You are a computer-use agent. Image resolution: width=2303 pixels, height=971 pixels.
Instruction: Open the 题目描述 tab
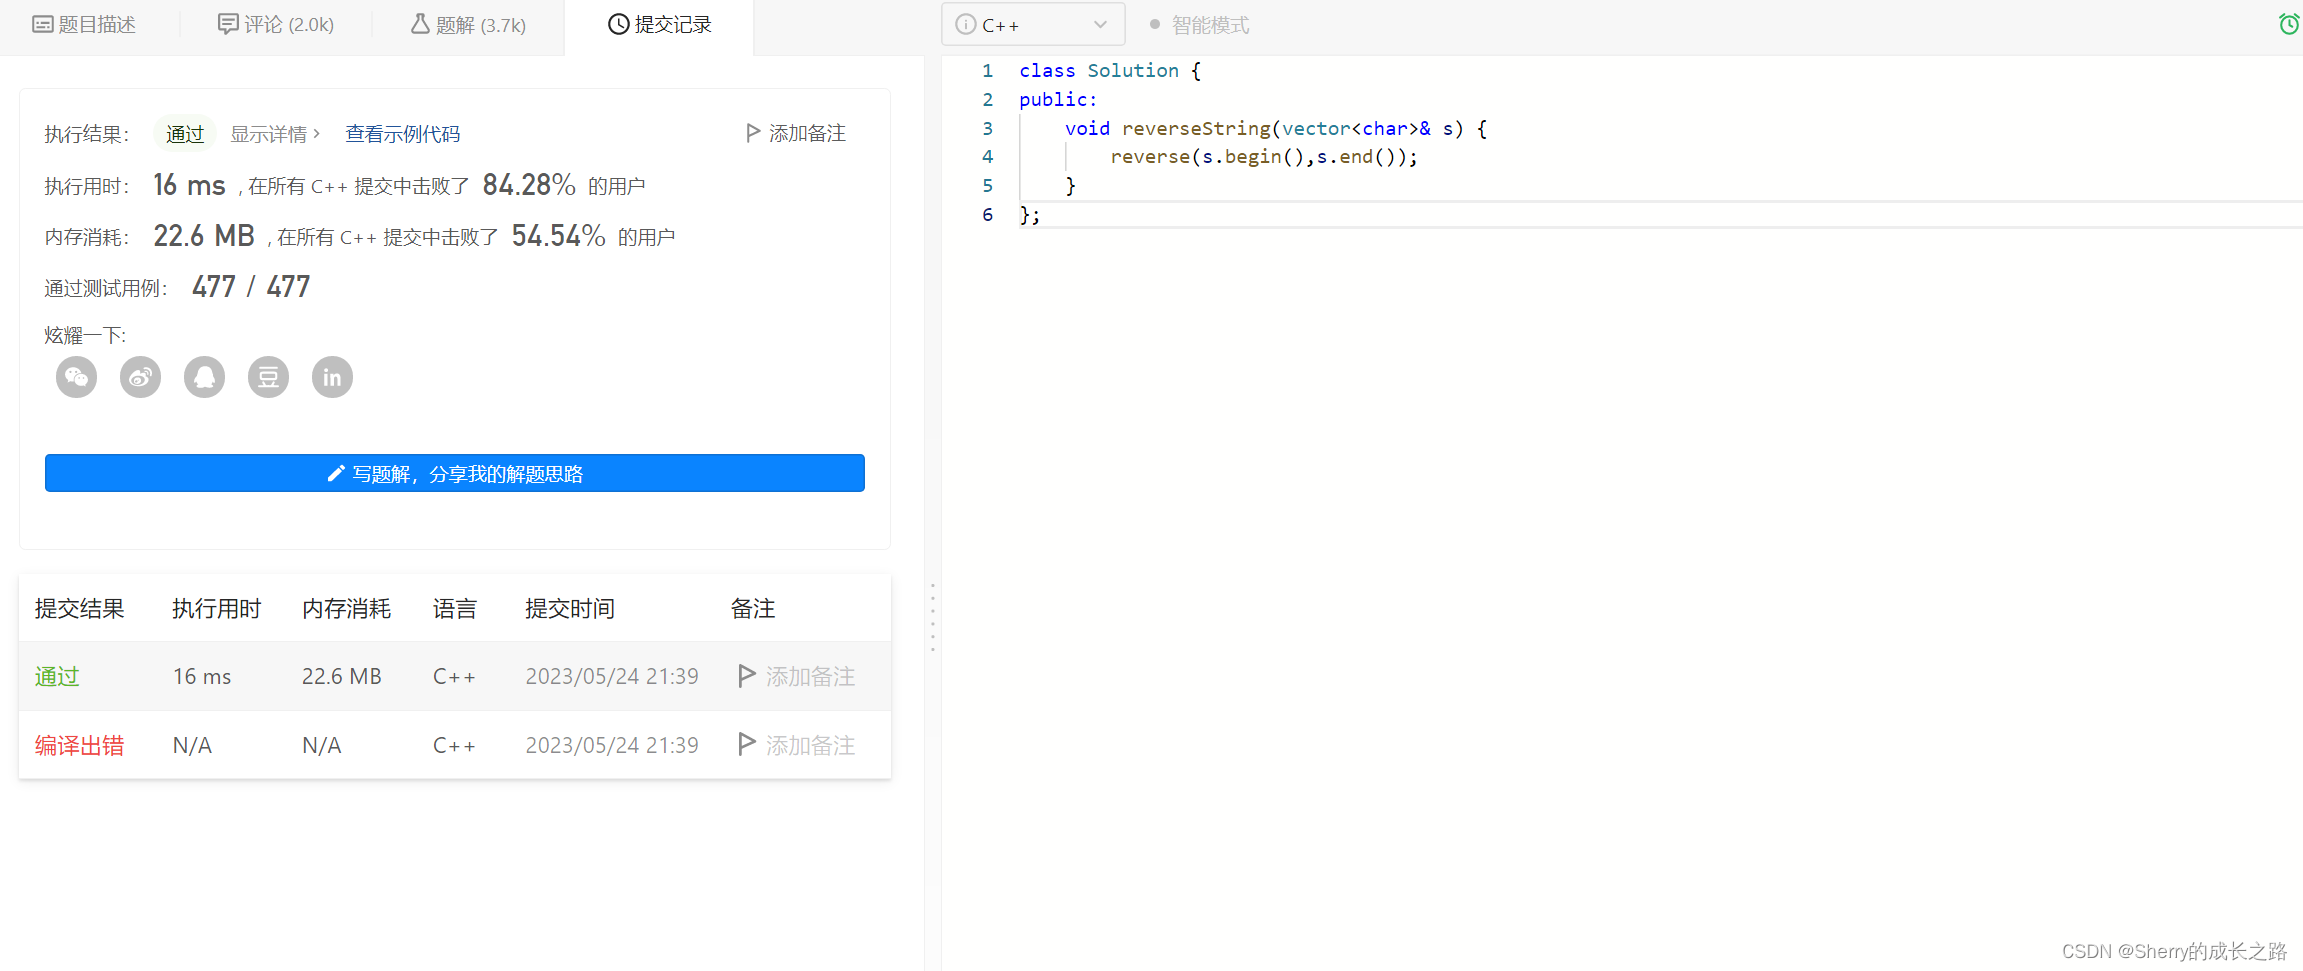point(84,24)
